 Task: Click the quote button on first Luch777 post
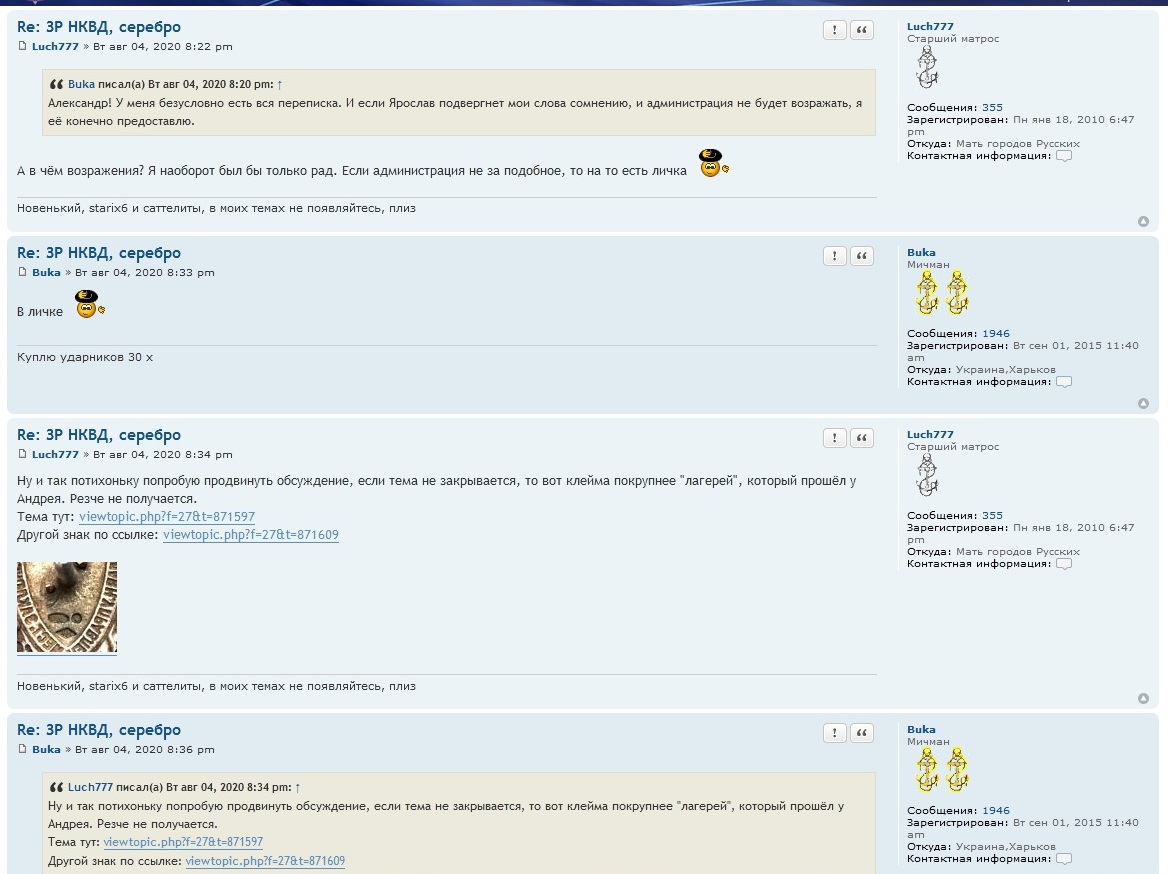pyautogui.click(x=861, y=30)
